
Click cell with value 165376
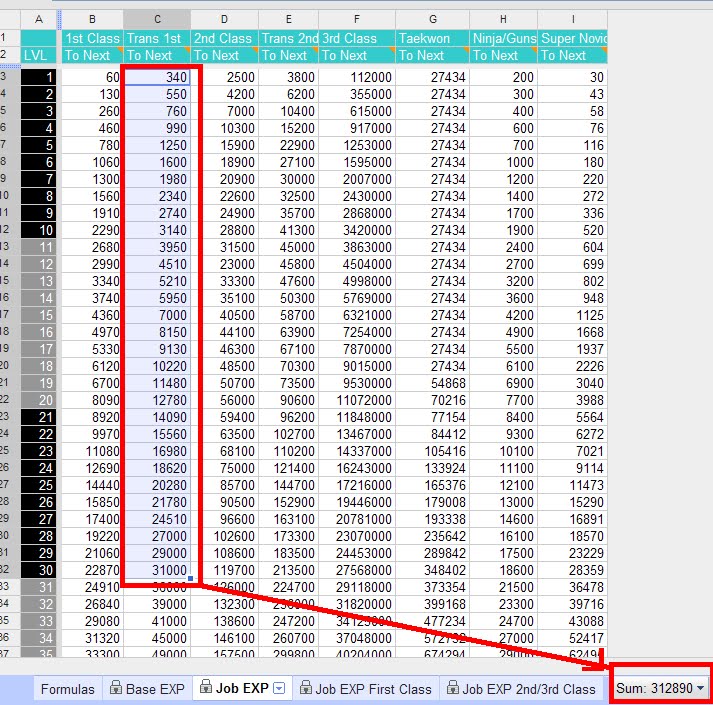432,485
